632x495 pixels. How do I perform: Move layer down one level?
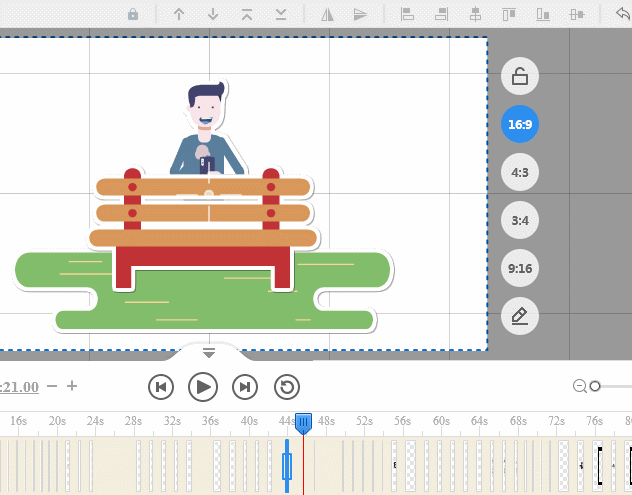pos(213,14)
